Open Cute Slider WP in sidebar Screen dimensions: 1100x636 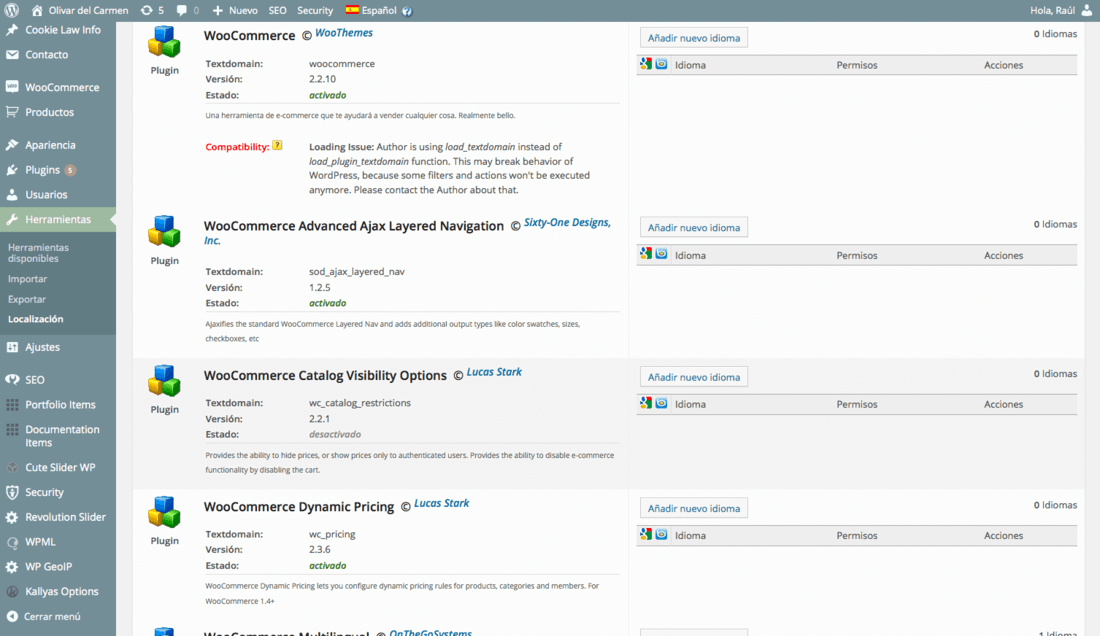[58, 468]
